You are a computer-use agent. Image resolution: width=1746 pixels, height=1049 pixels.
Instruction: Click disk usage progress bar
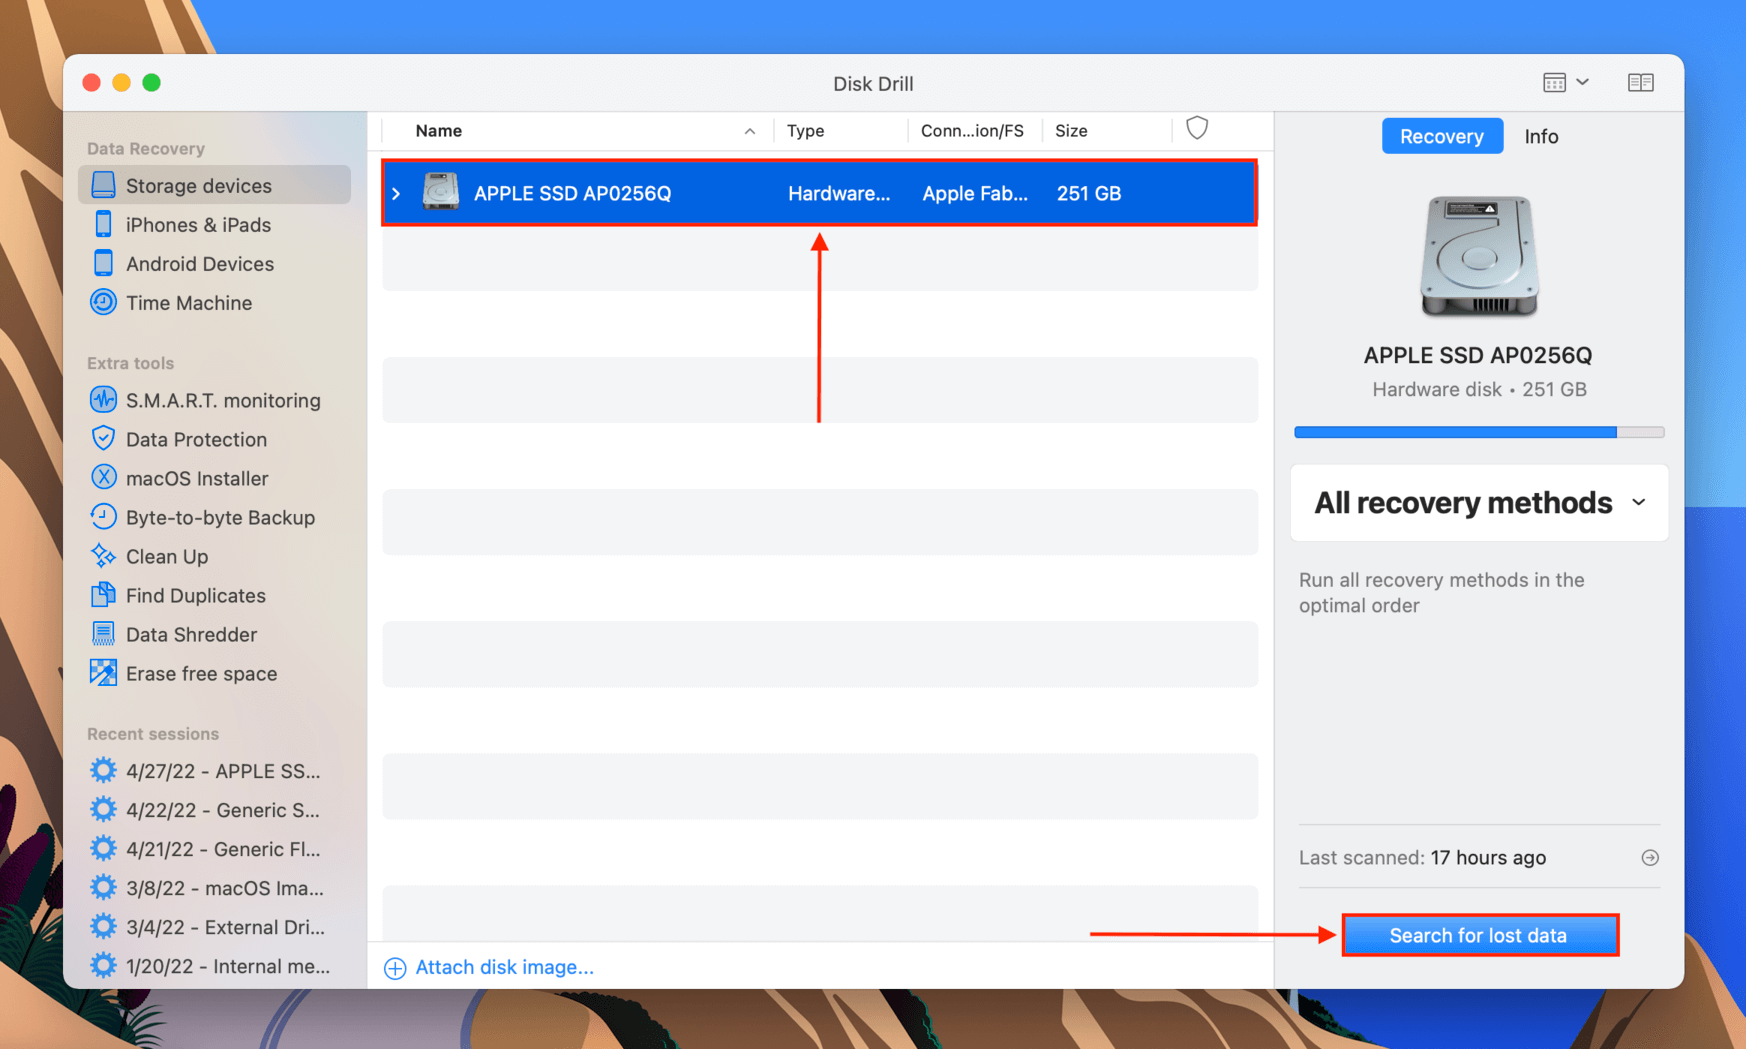(1479, 432)
